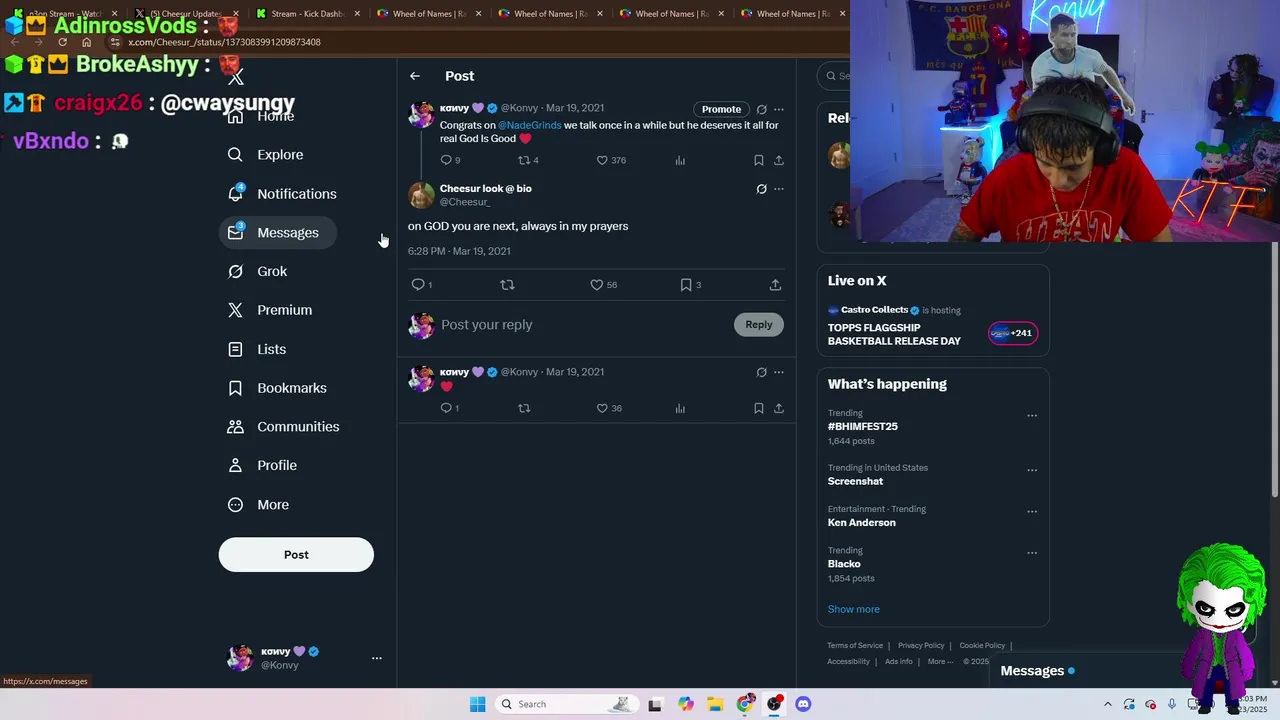Open Notifications in the sidebar

tap(282, 194)
